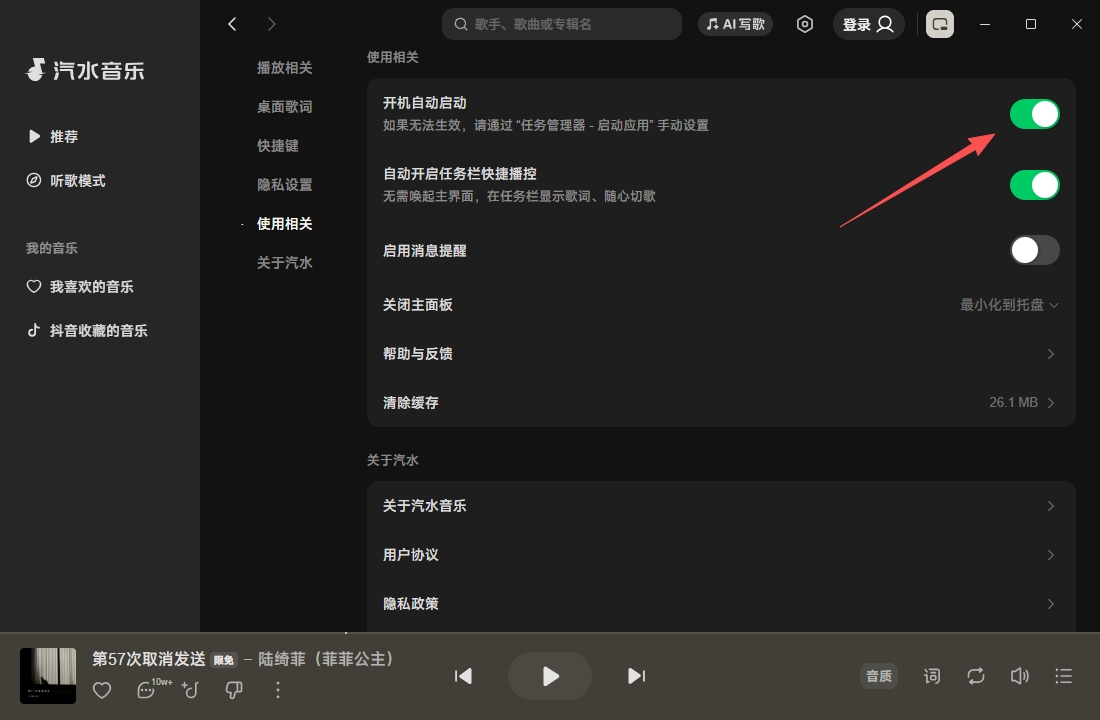Open comments 10w+ icon
Screen dimensions: 1100x720
coord(154,688)
